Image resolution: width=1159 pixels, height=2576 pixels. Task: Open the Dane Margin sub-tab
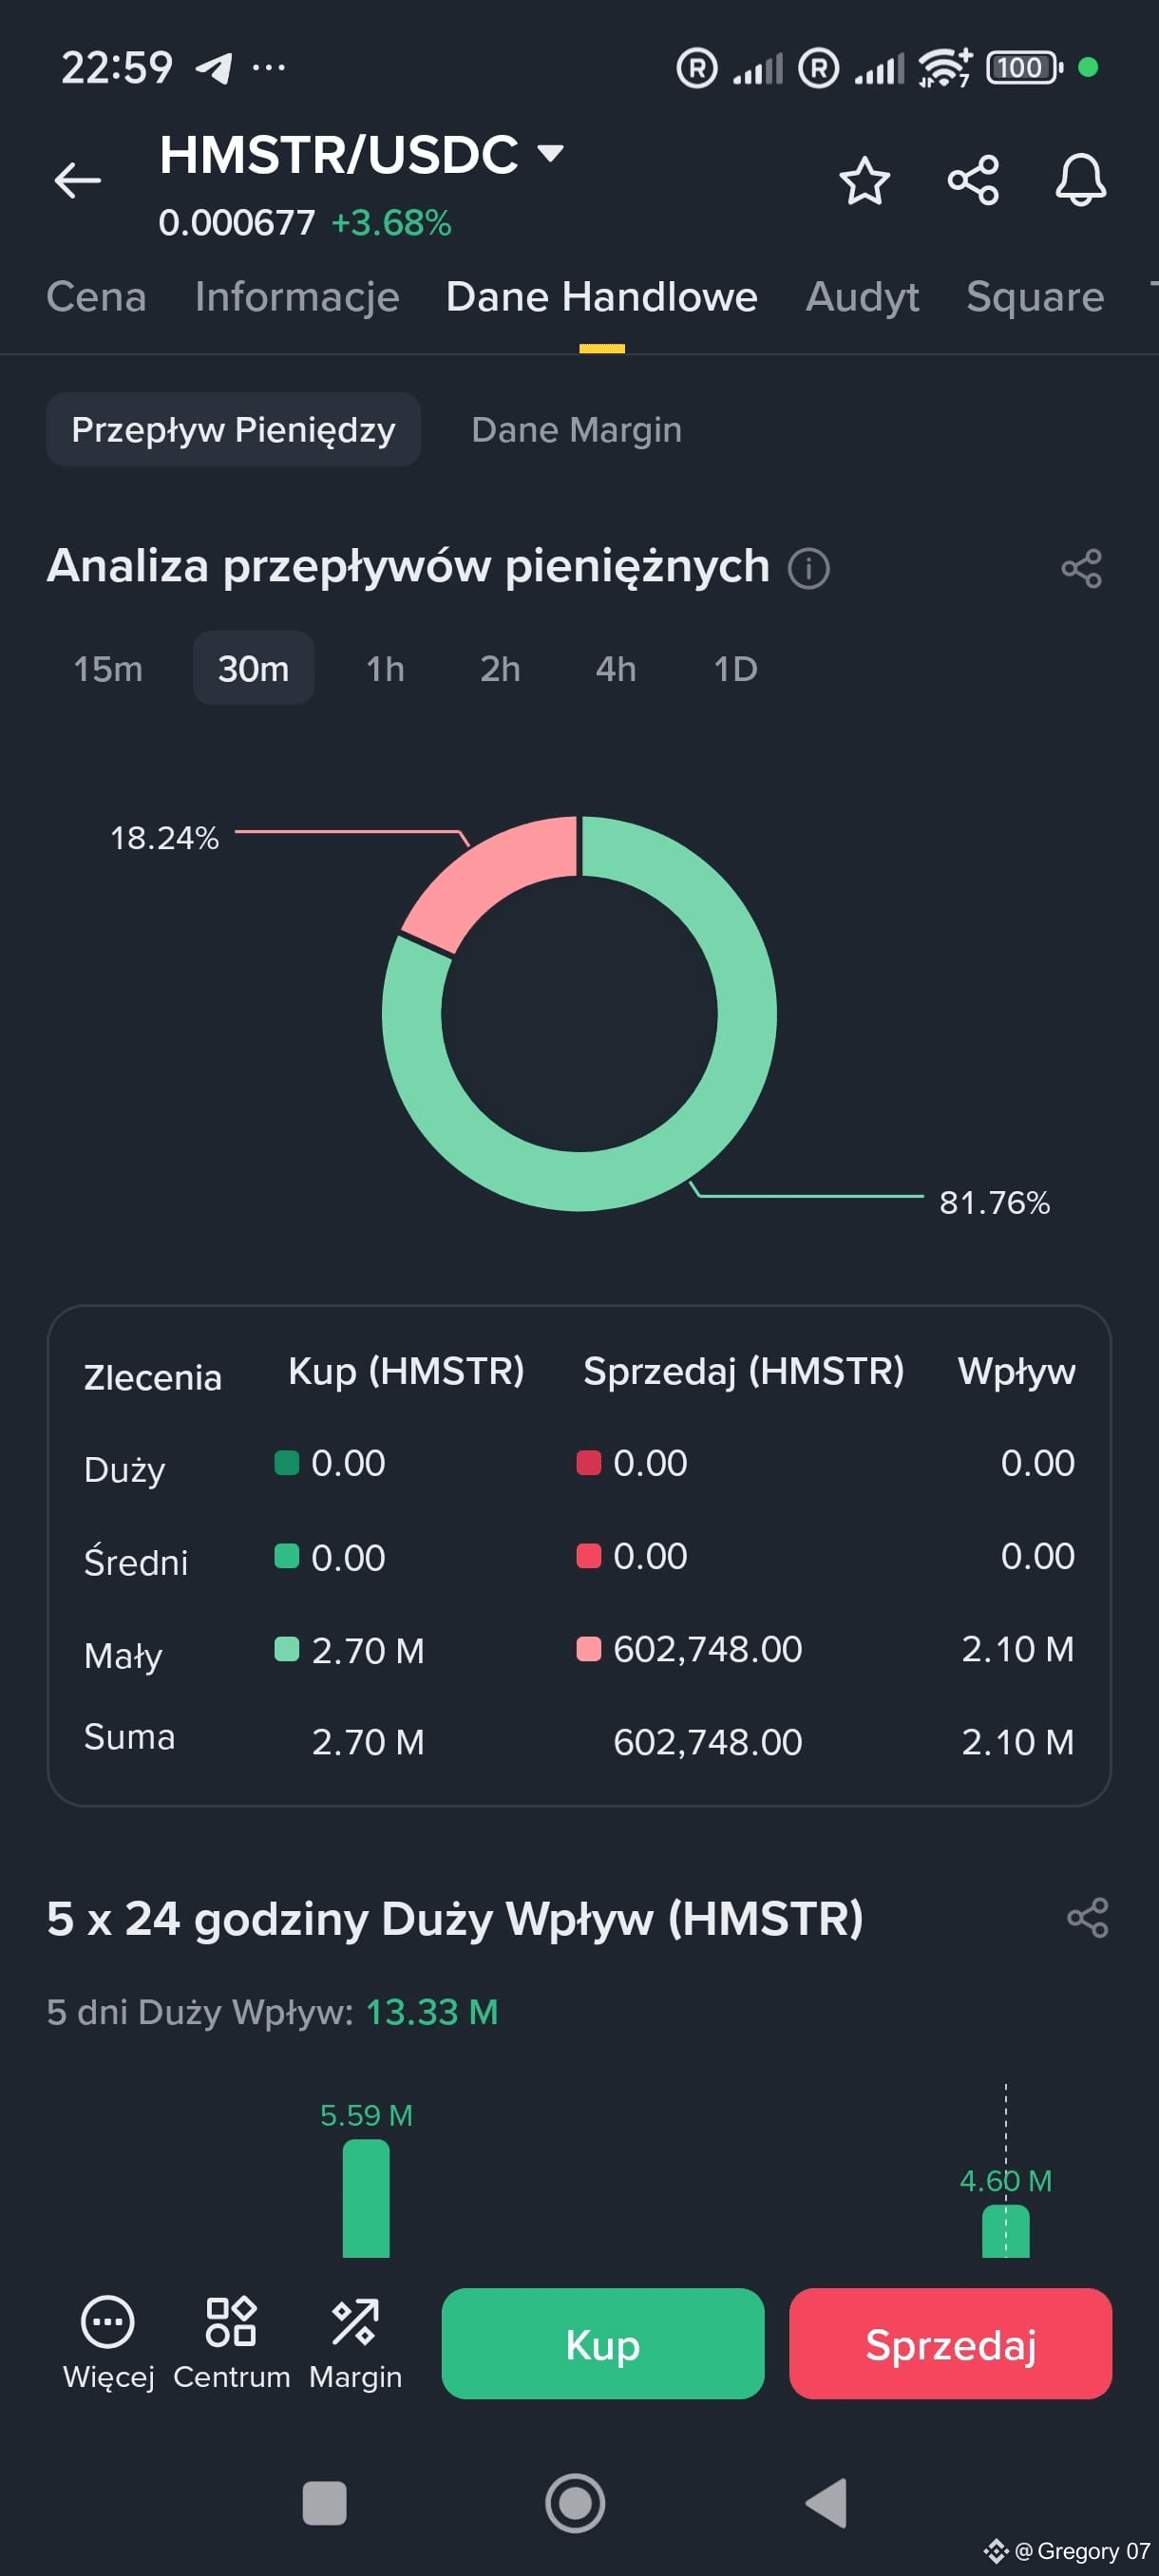click(576, 430)
